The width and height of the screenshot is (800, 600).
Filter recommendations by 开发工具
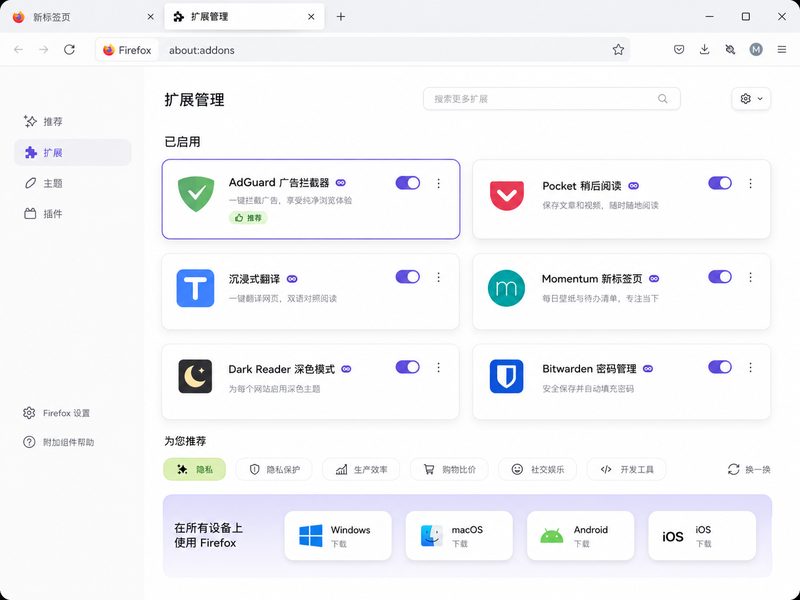point(627,469)
